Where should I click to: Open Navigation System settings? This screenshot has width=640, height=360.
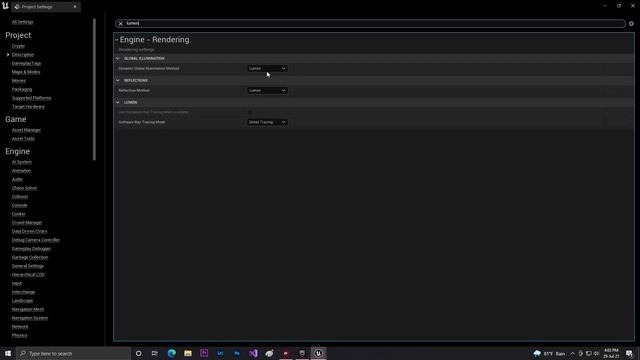pos(30,318)
